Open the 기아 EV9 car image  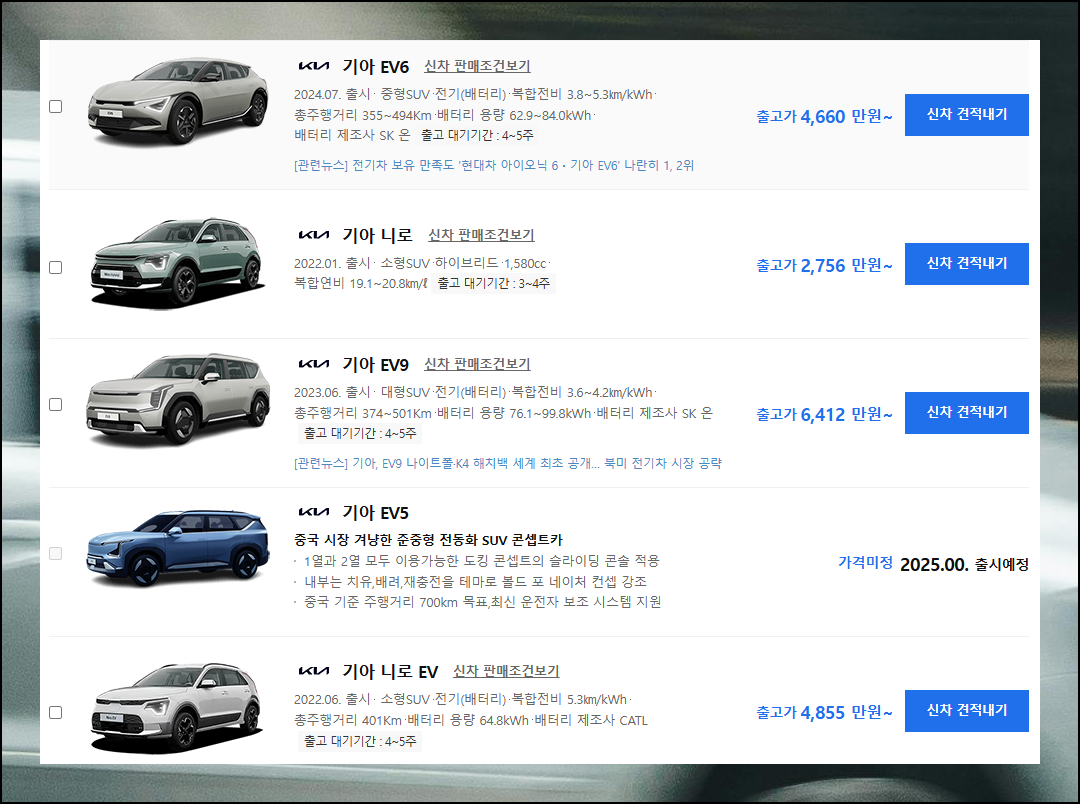[x=178, y=399]
